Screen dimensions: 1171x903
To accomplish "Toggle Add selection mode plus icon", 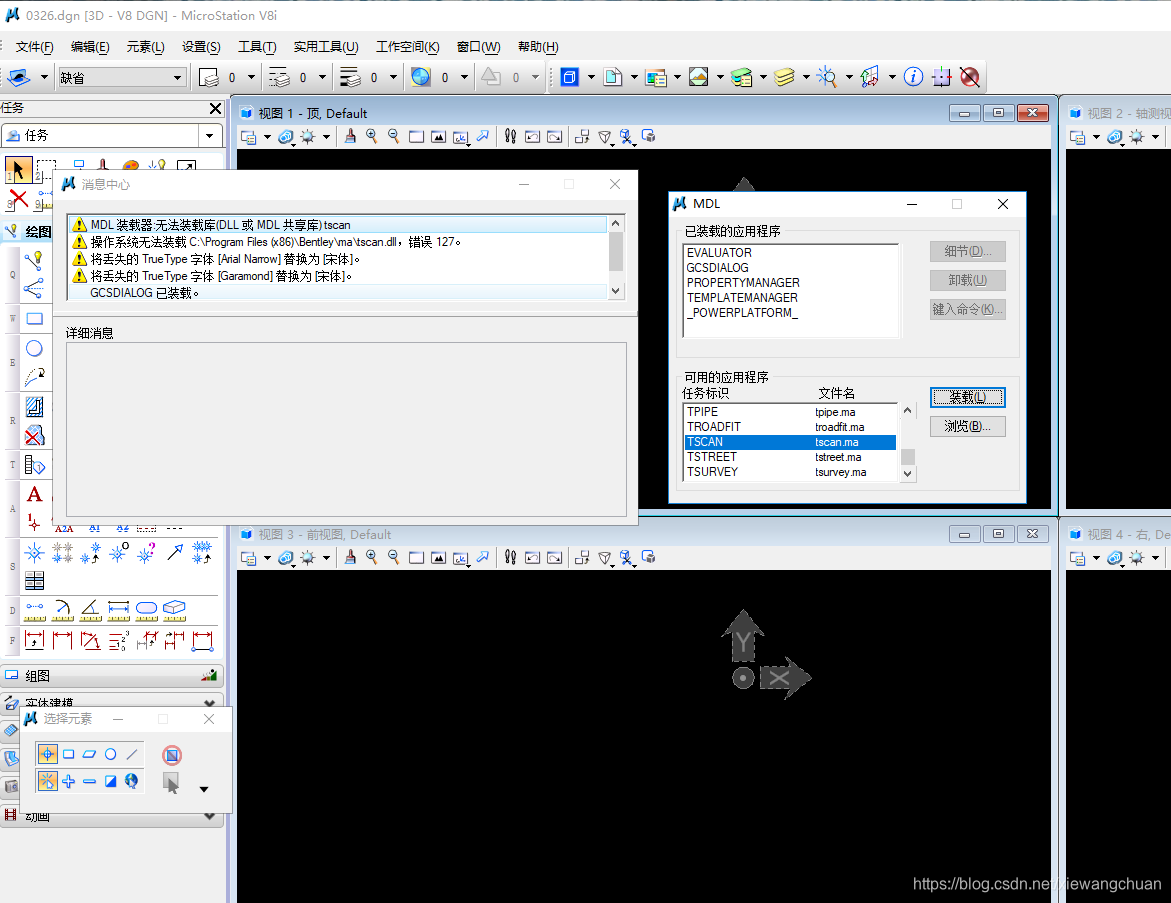I will (x=69, y=781).
